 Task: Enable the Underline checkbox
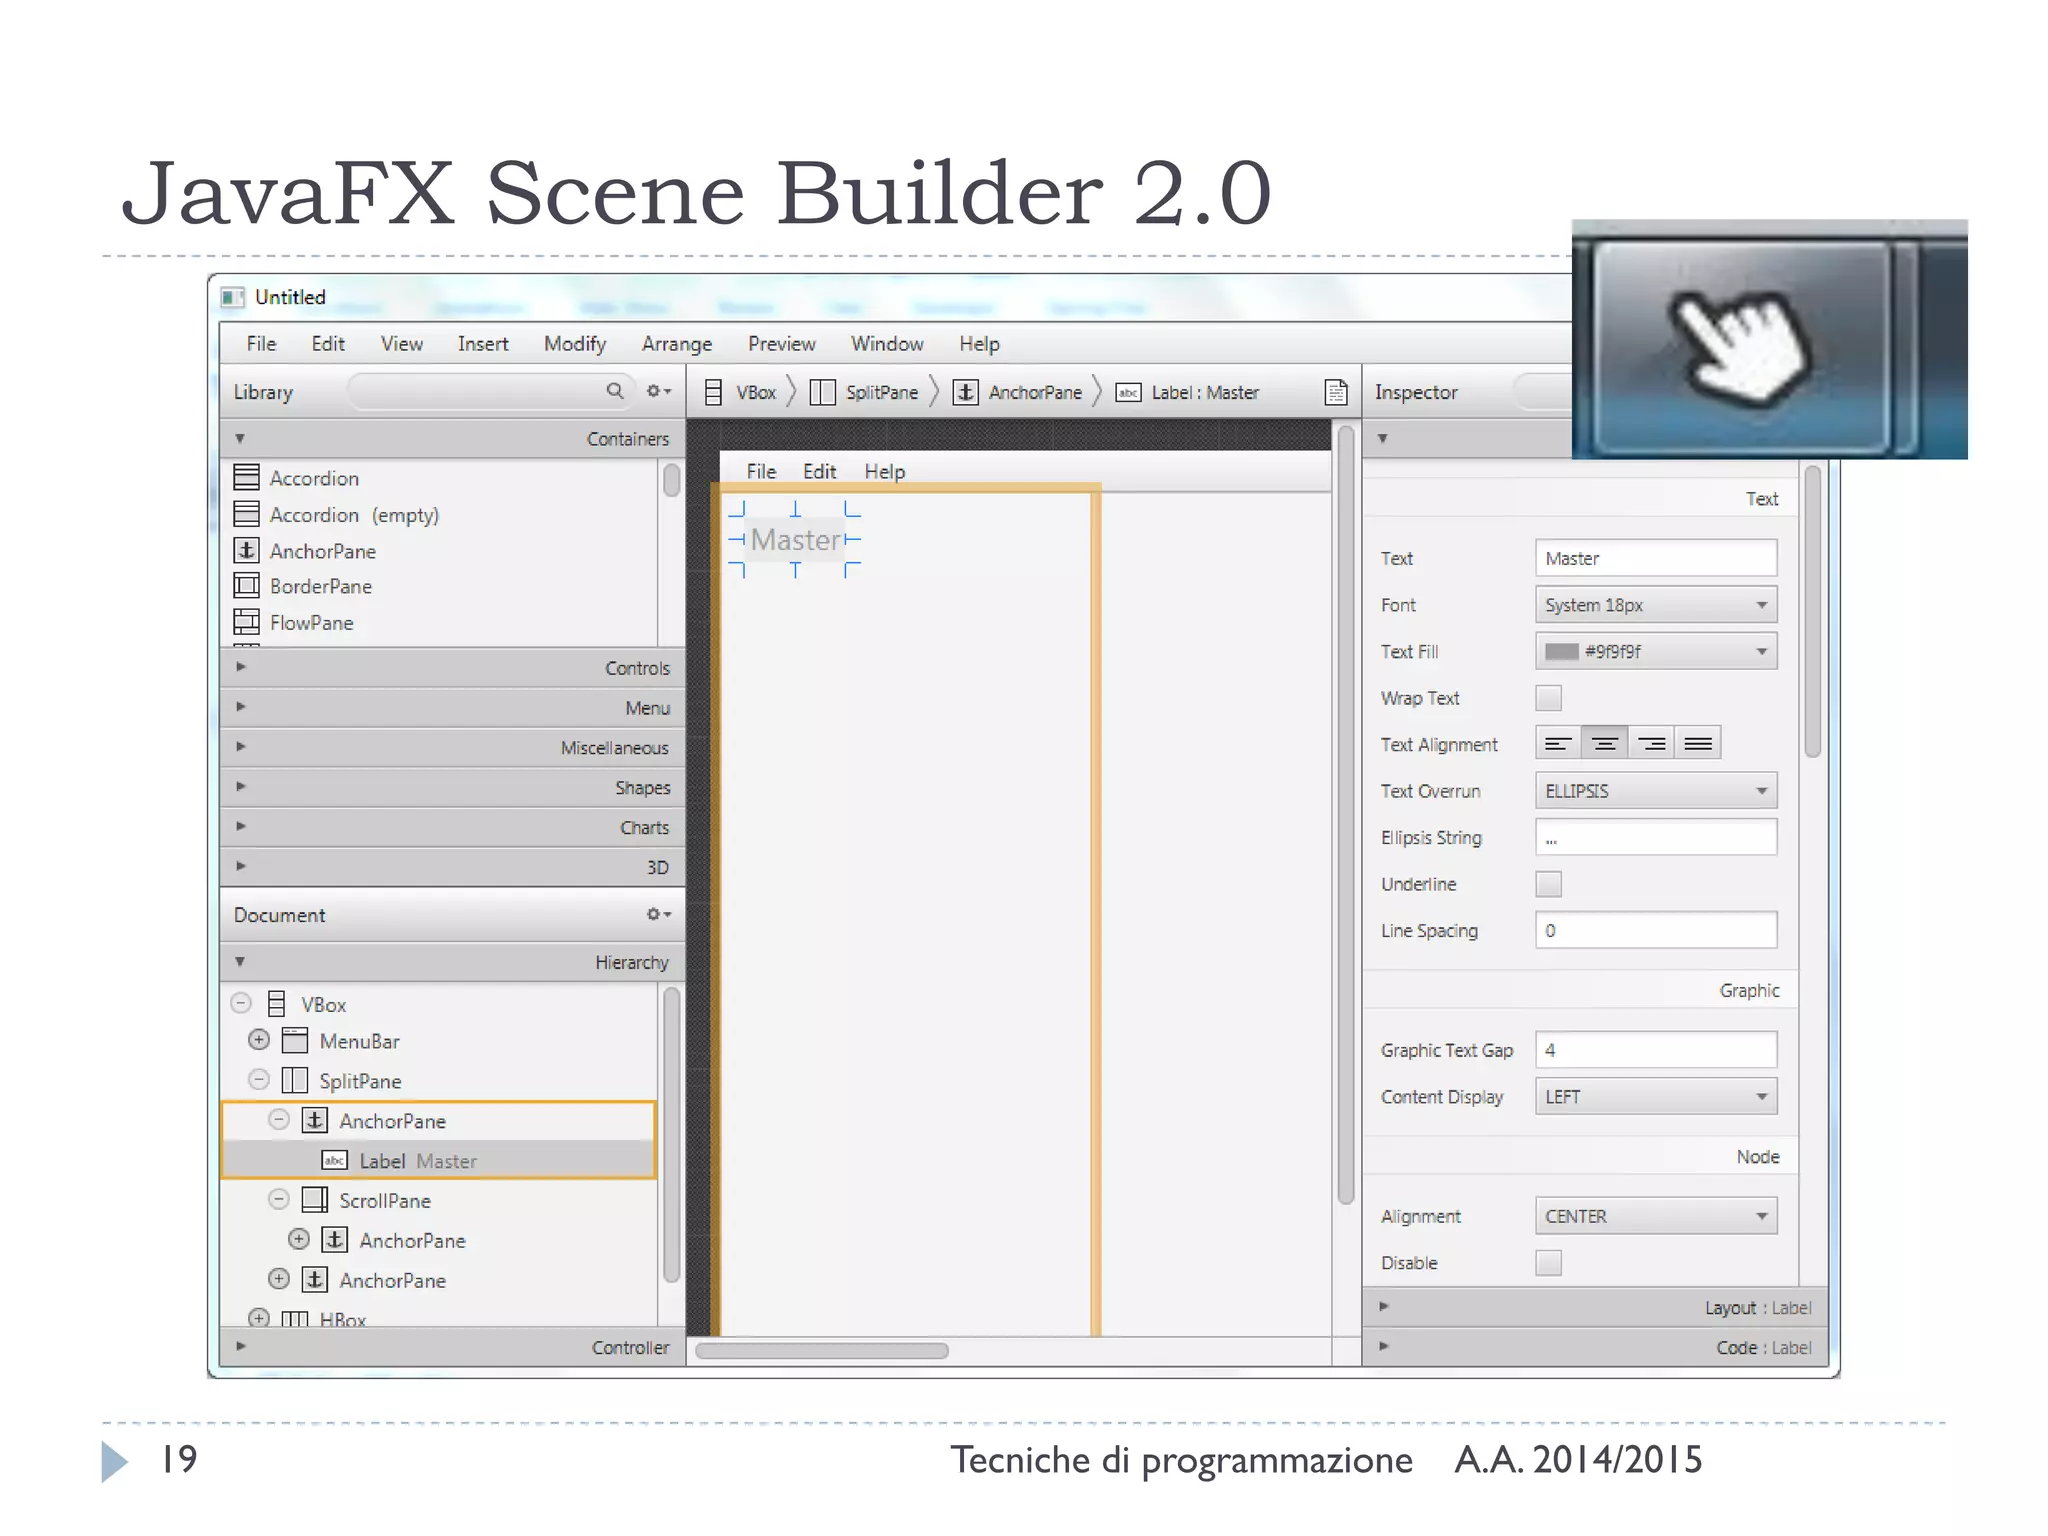1548,883
